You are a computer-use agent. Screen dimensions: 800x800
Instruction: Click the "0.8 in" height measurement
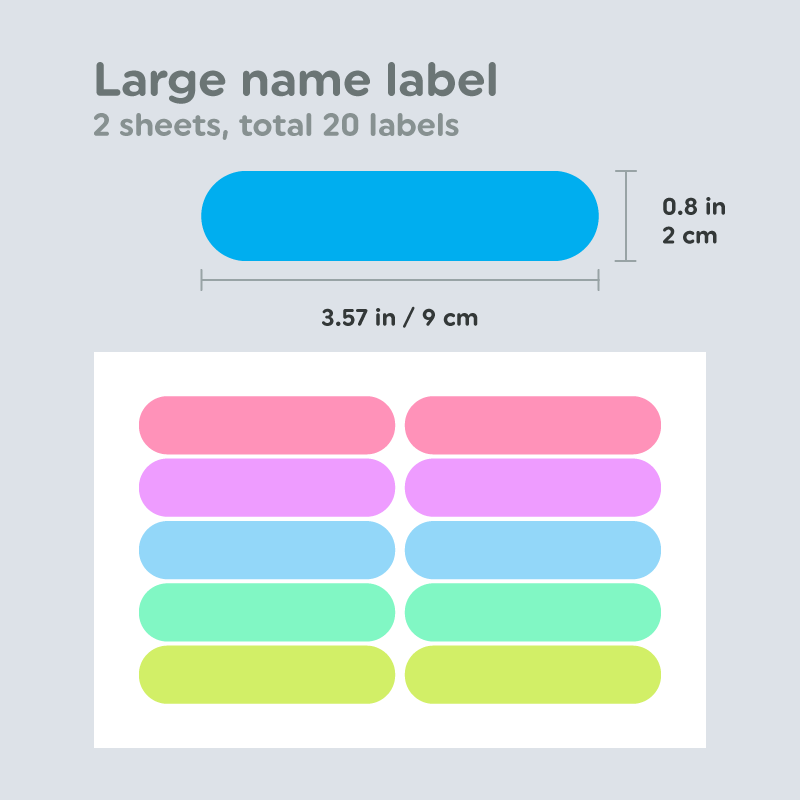click(x=694, y=207)
